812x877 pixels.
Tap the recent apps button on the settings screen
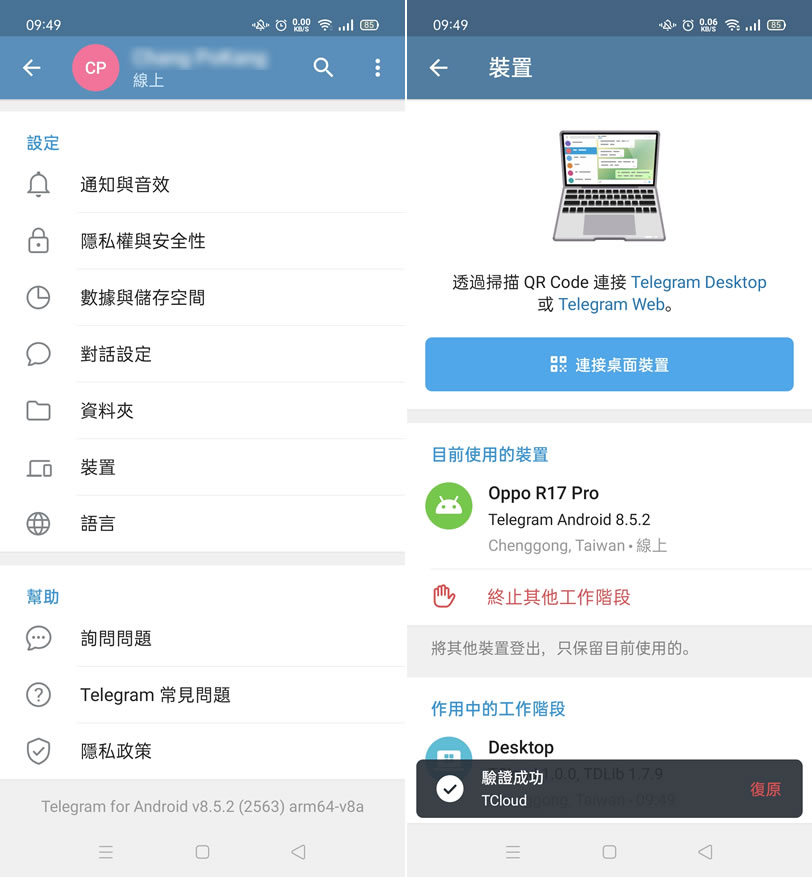(106, 852)
